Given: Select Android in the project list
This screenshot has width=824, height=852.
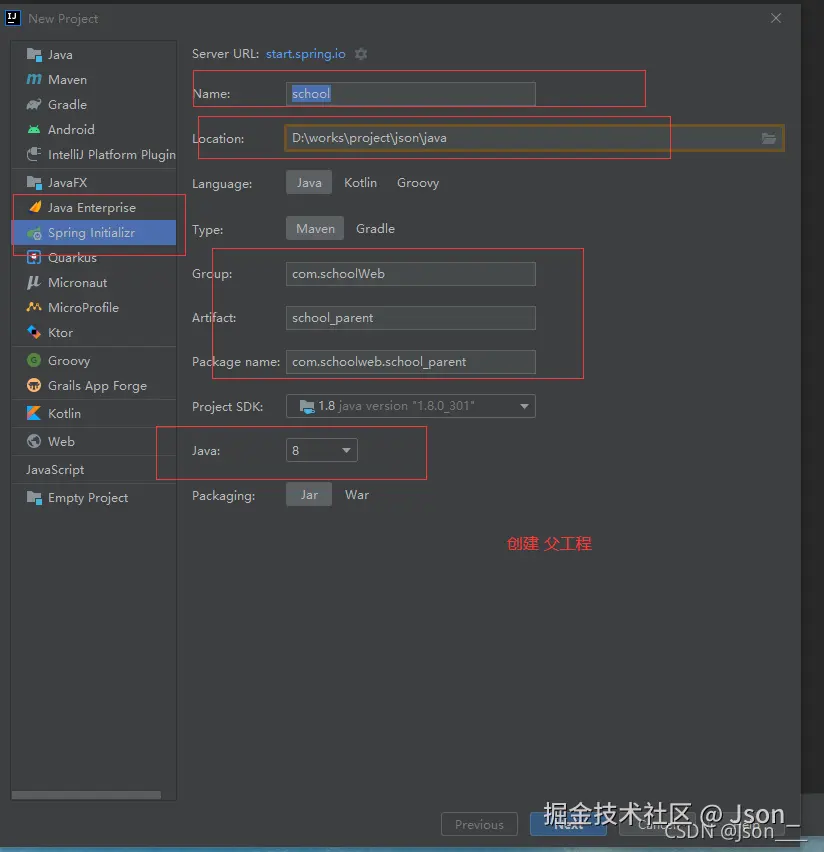Looking at the screenshot, I should (94, 129).
